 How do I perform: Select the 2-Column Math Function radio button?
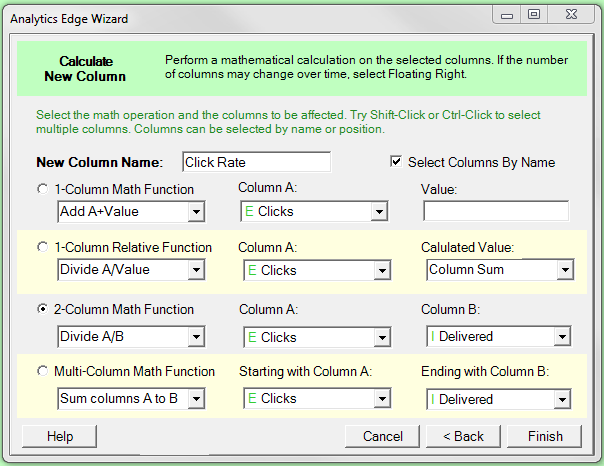point(42,309)
